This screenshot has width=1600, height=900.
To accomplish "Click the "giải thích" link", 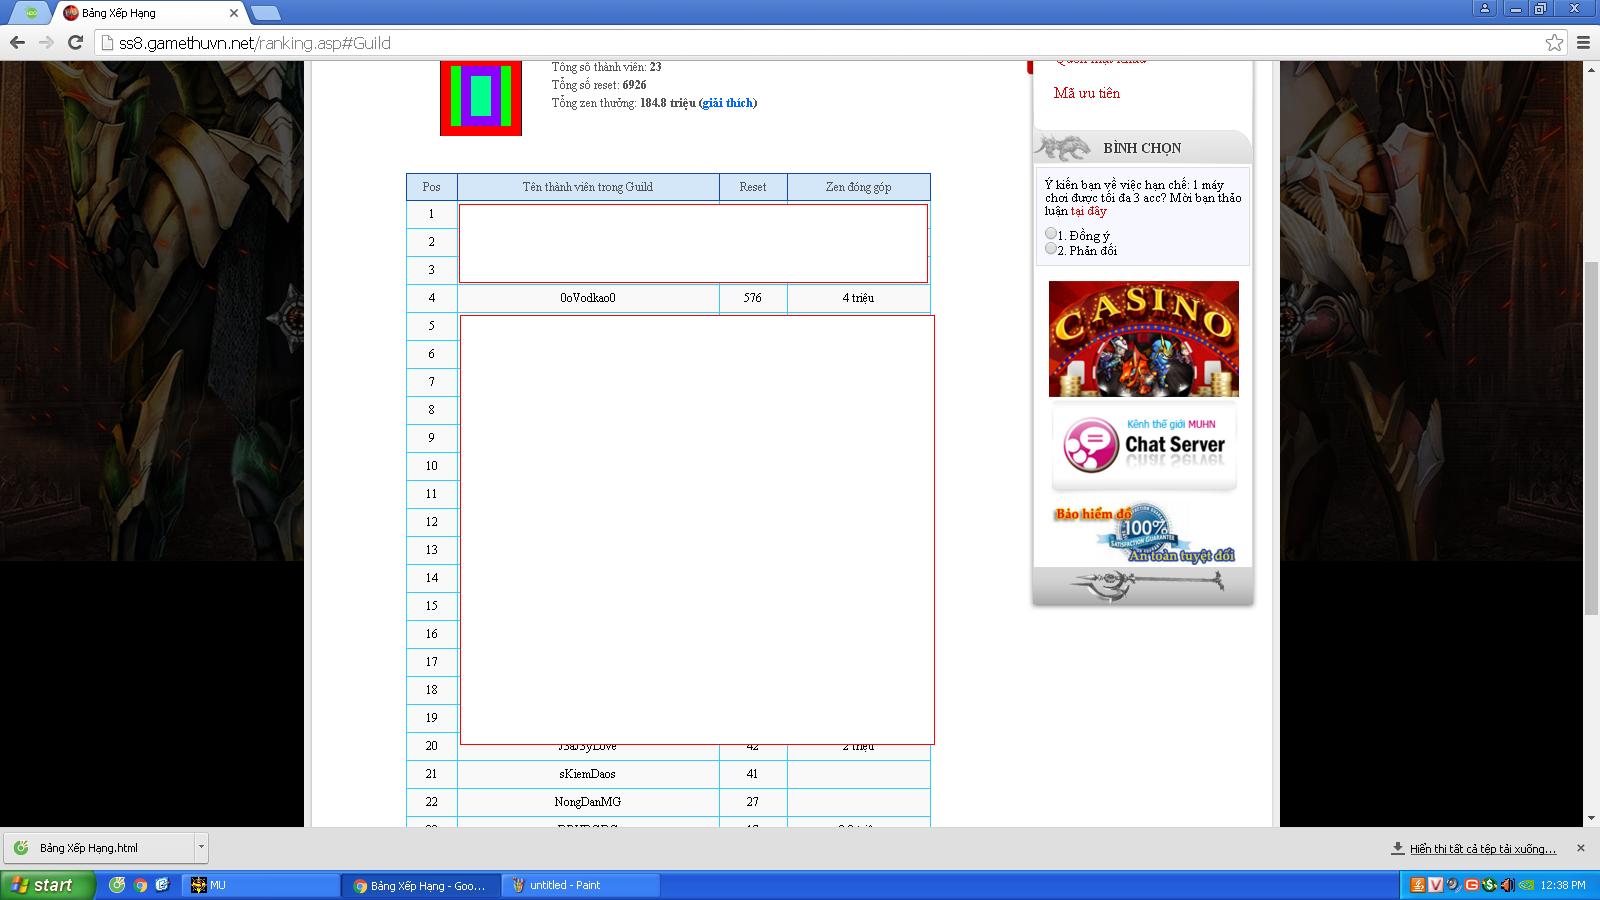I will tap(728, 103).
